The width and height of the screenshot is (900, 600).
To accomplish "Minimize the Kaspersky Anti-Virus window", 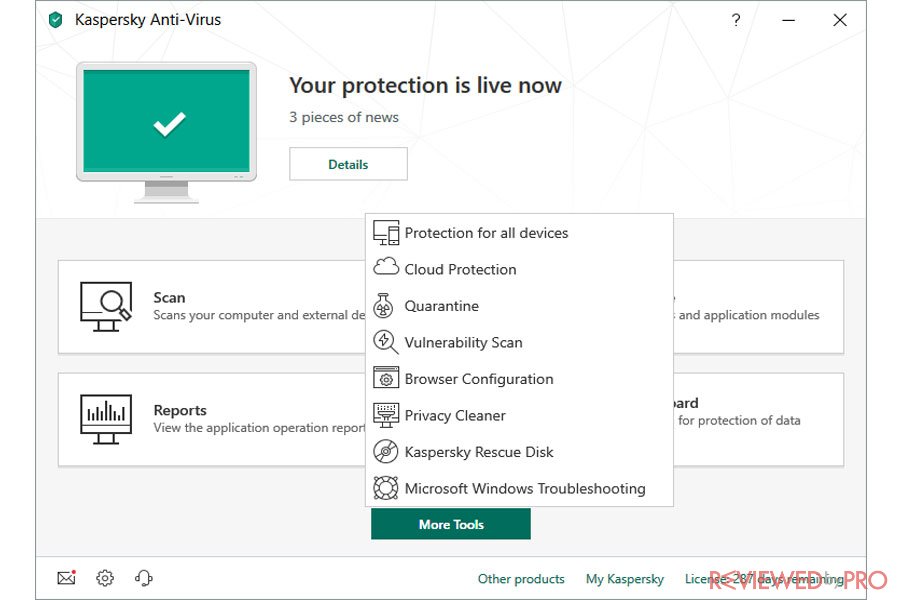I will 789,20.
